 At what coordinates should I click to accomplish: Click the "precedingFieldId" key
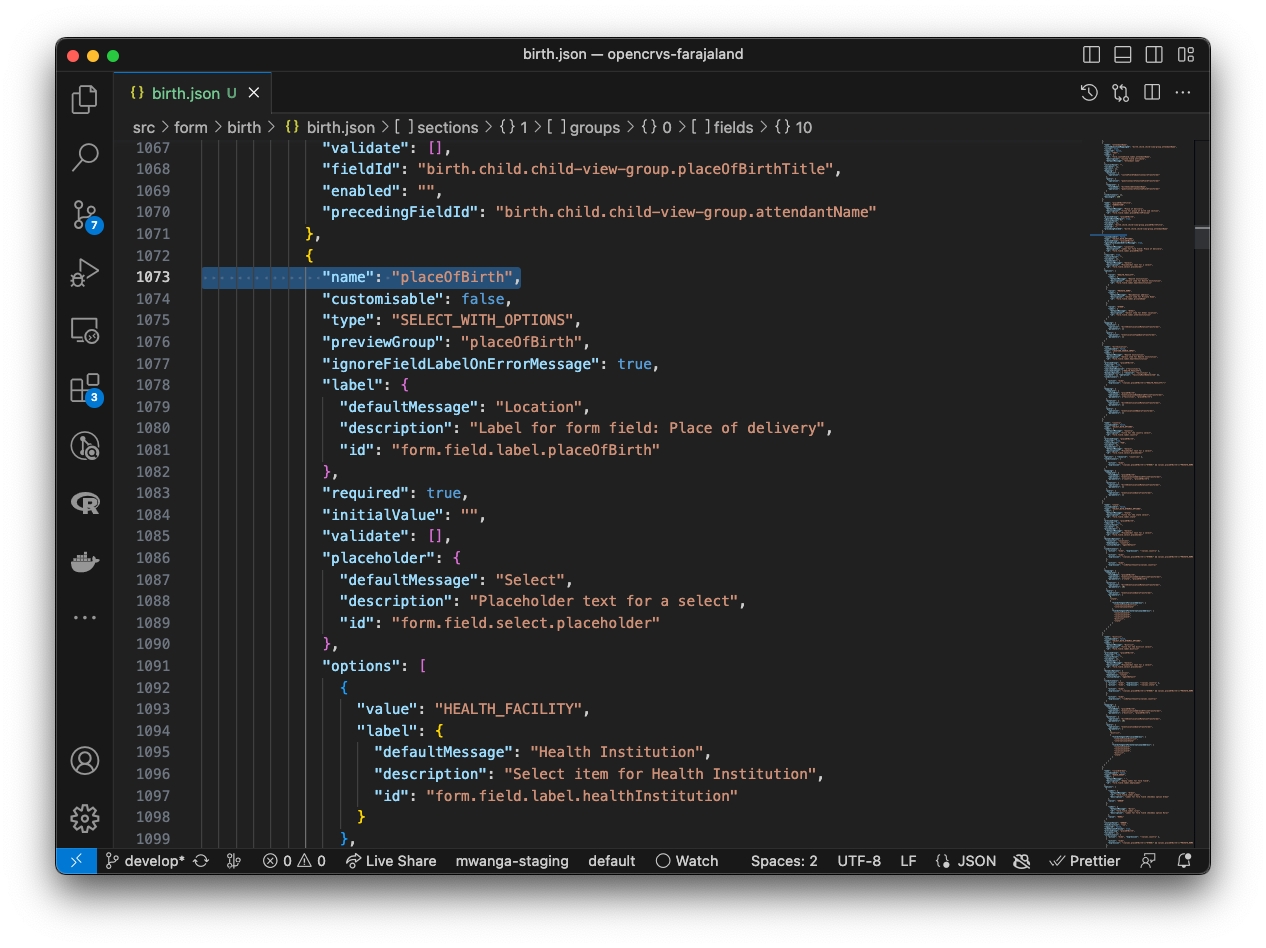pyautogui.click(x=399, y=212)
